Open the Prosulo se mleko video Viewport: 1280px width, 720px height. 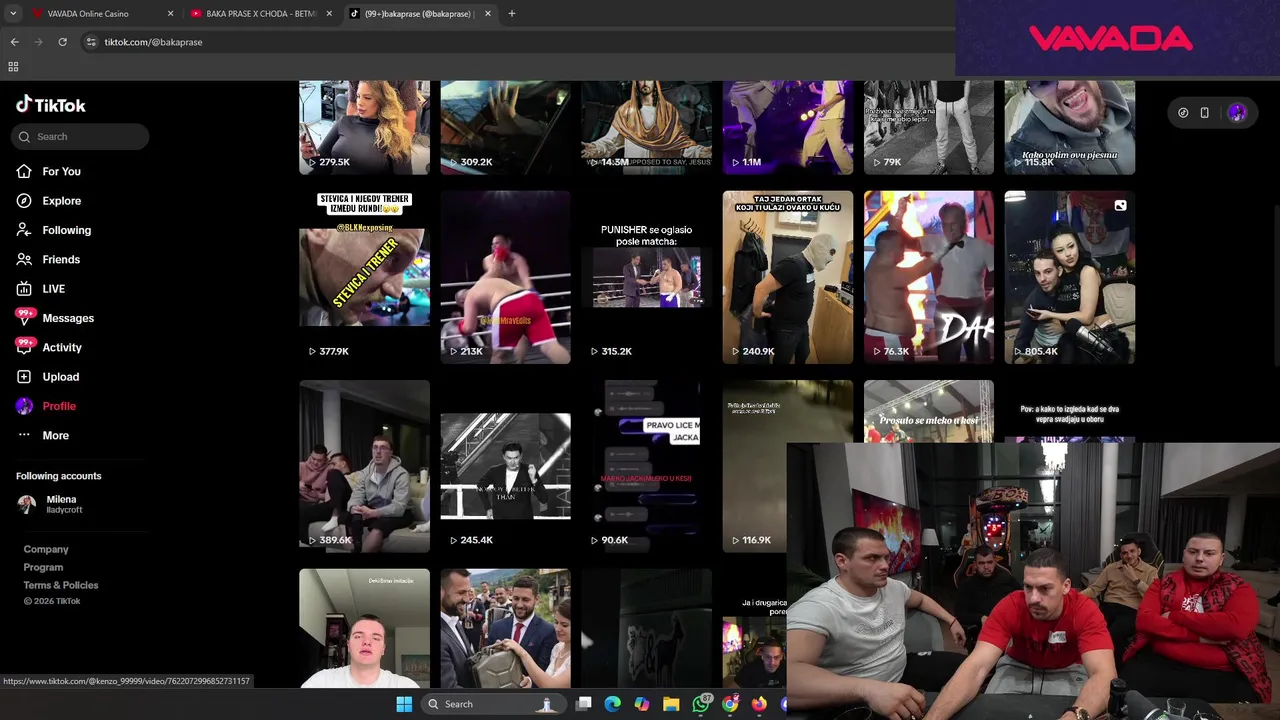(929, 411)
